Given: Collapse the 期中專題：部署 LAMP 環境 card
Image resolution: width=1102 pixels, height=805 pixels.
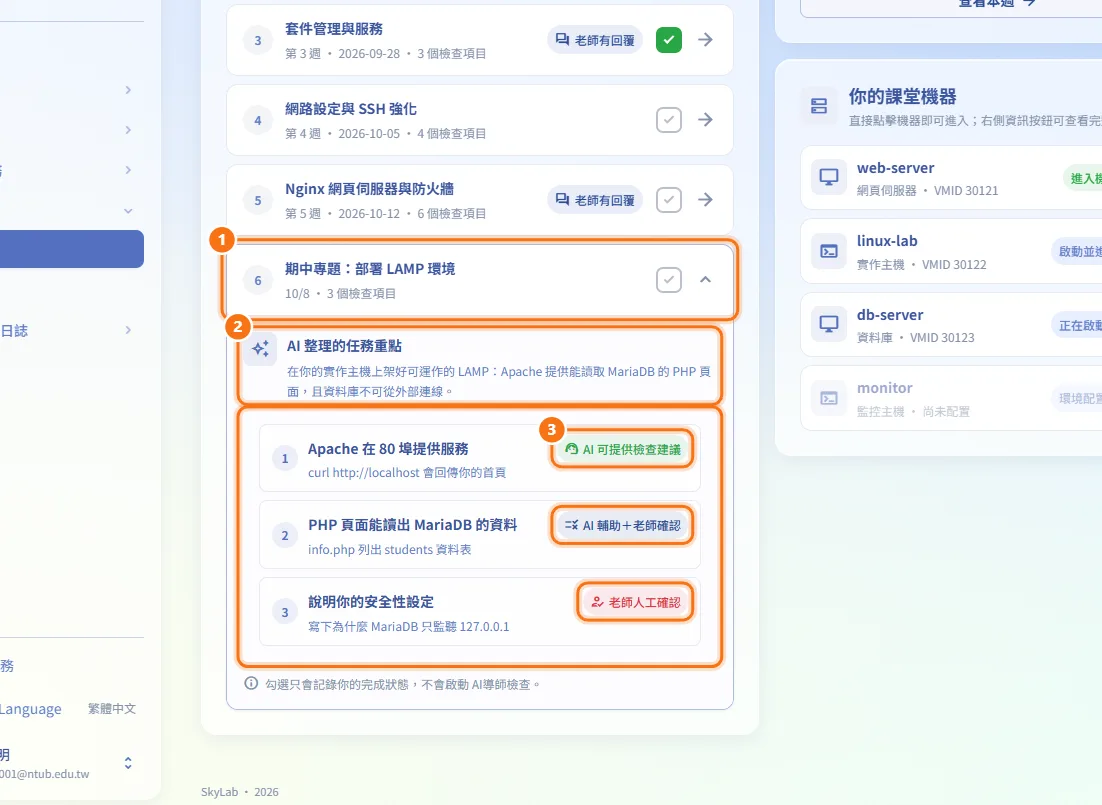Looking at the screenshot, I should click(x=705, y=280).
